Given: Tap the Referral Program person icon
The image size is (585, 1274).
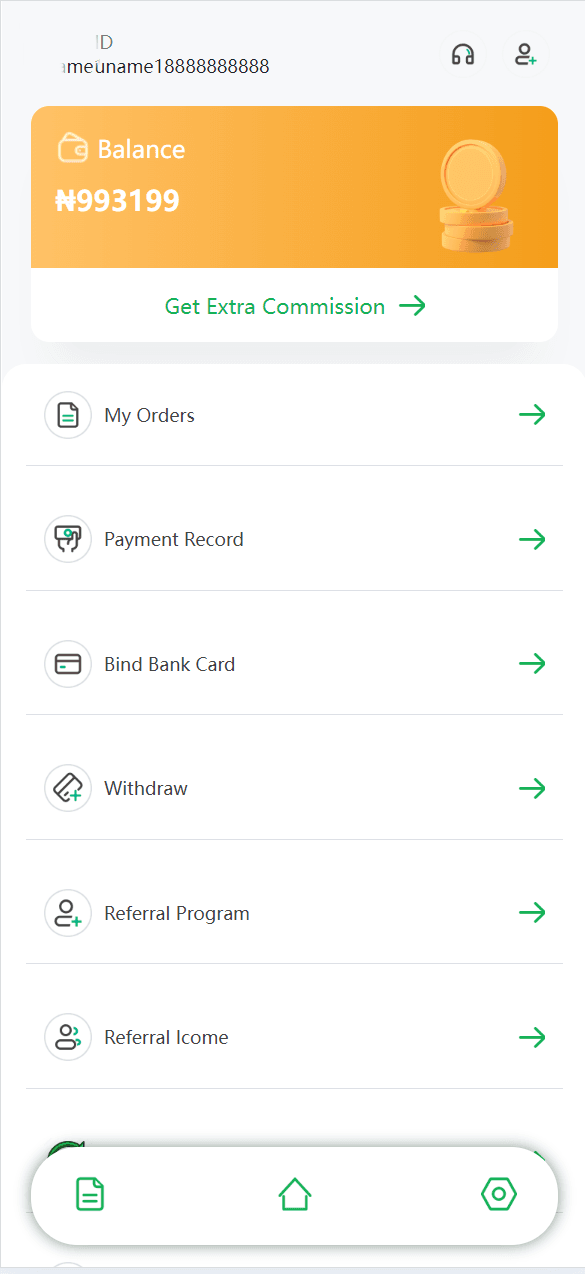Looking at the screenshot, I should coord(68,913).
